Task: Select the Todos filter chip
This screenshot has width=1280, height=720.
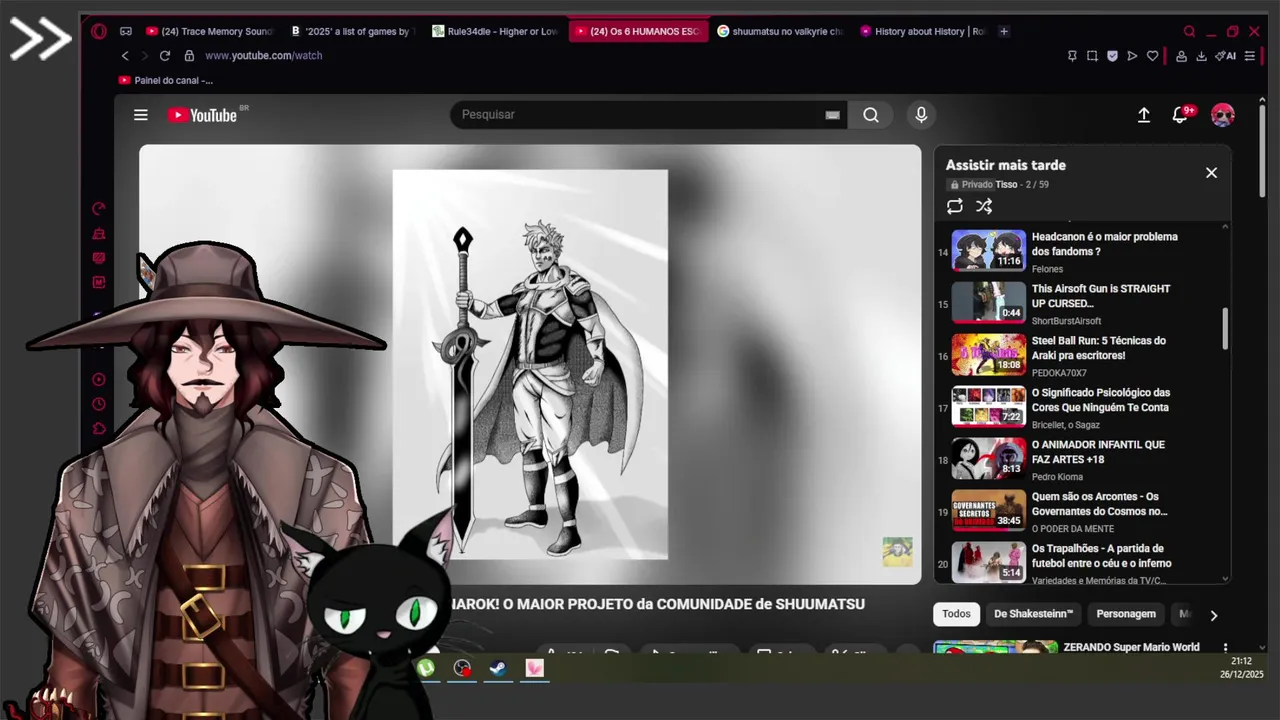Action: [x=956, y=614]
